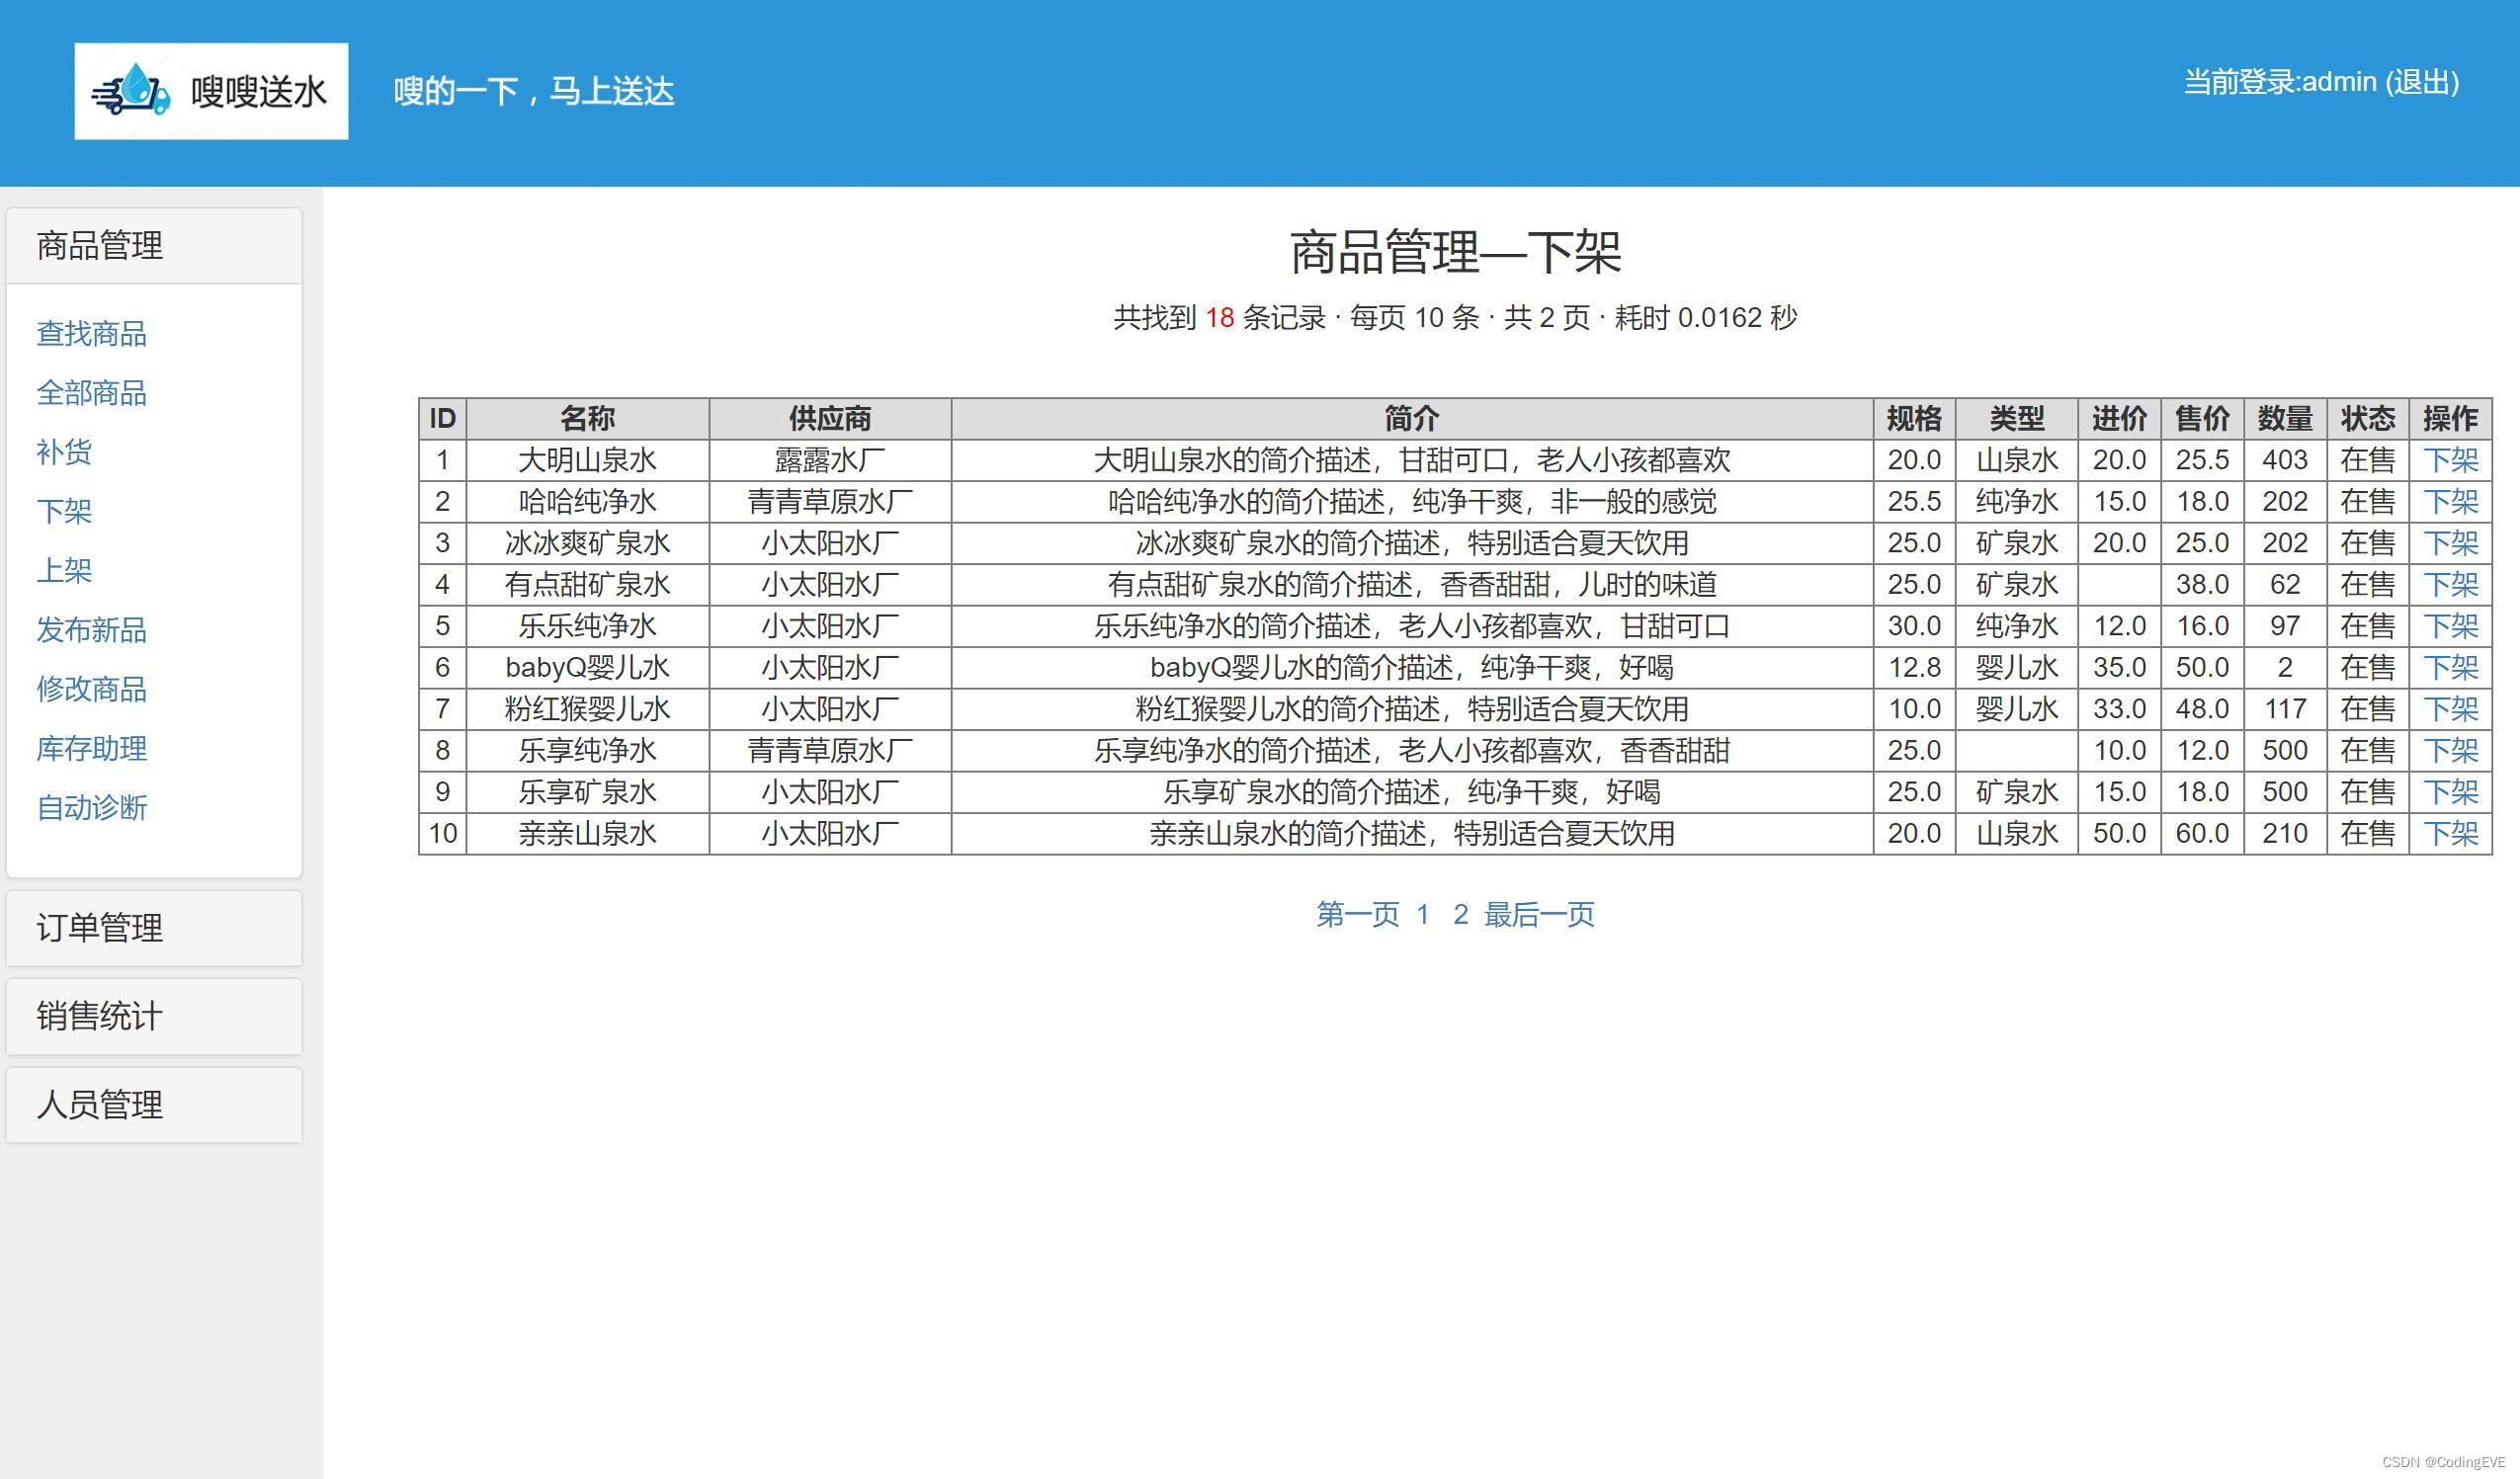The width and height of the screenshot is (2520, 1479).
Task: Open the 全部商品 sidebar link
Action: 91,393
